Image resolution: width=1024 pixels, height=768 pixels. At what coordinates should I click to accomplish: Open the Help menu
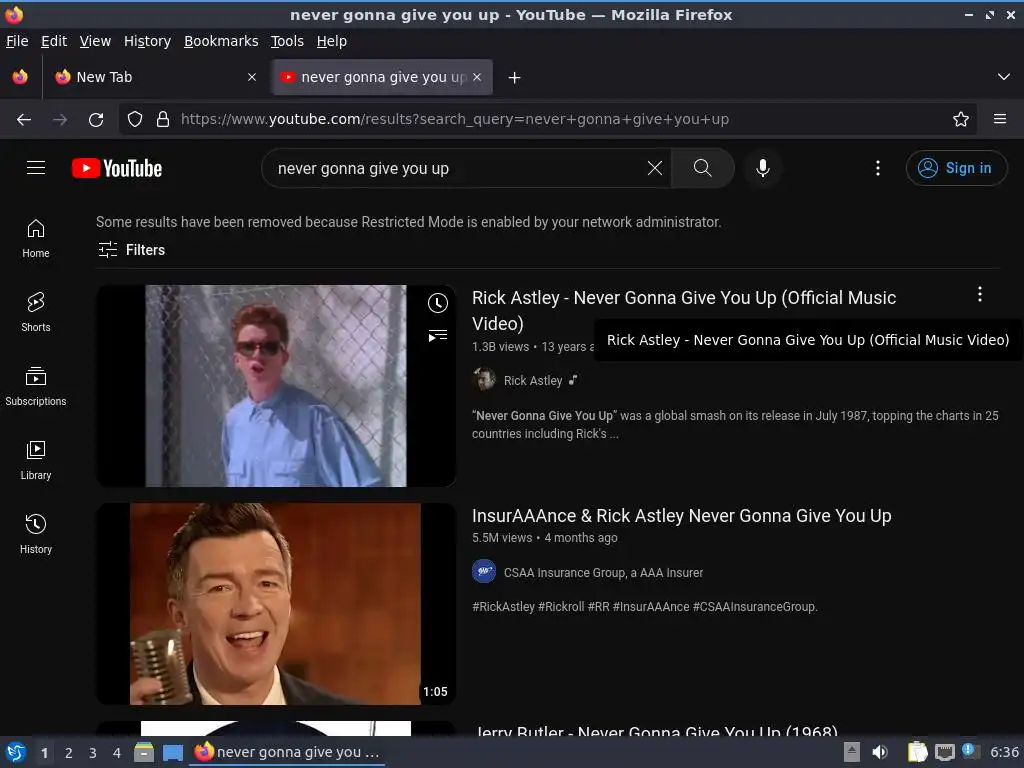coord(332,41)
